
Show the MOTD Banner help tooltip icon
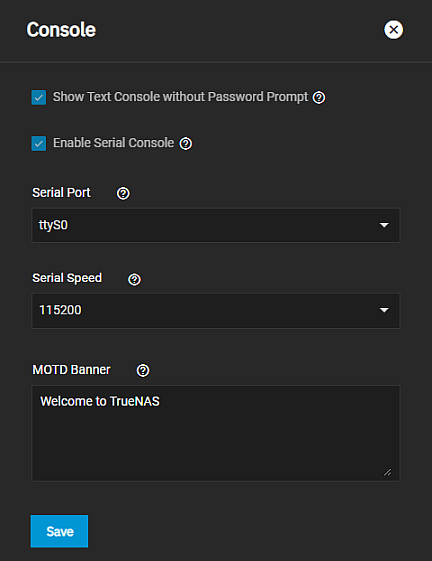click(x=143, y=370)
